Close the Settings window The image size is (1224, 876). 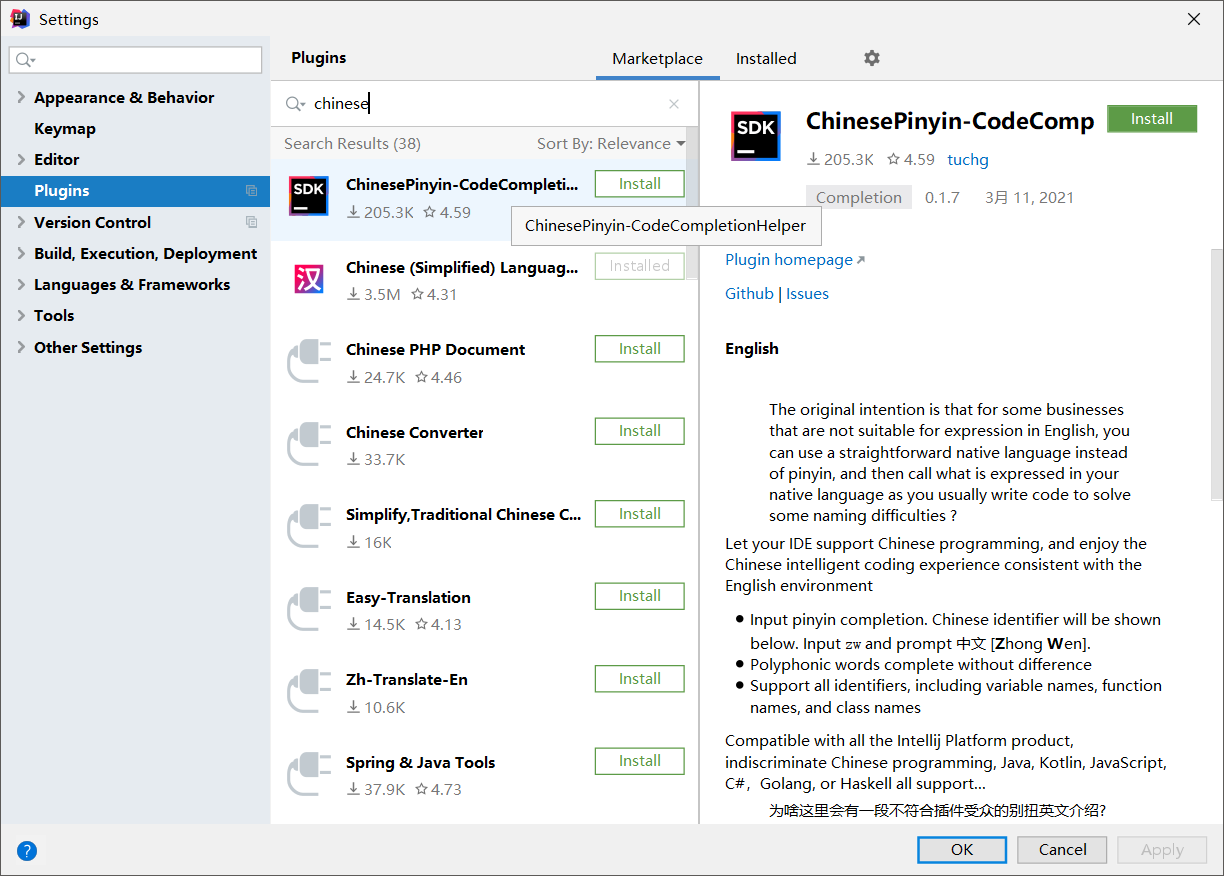(1194, 19)
